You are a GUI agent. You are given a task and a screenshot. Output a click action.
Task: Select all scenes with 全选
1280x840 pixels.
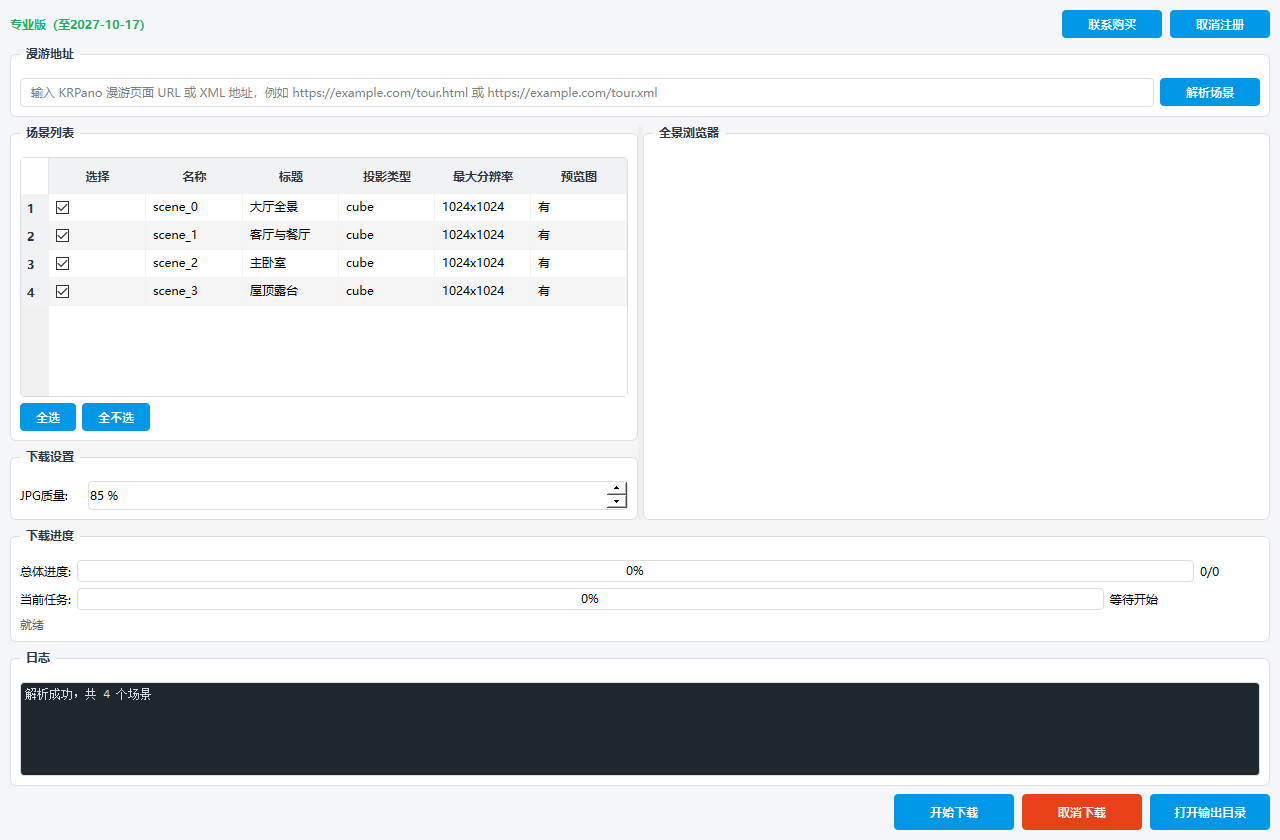pyautogui.click(x=48, y=417)
